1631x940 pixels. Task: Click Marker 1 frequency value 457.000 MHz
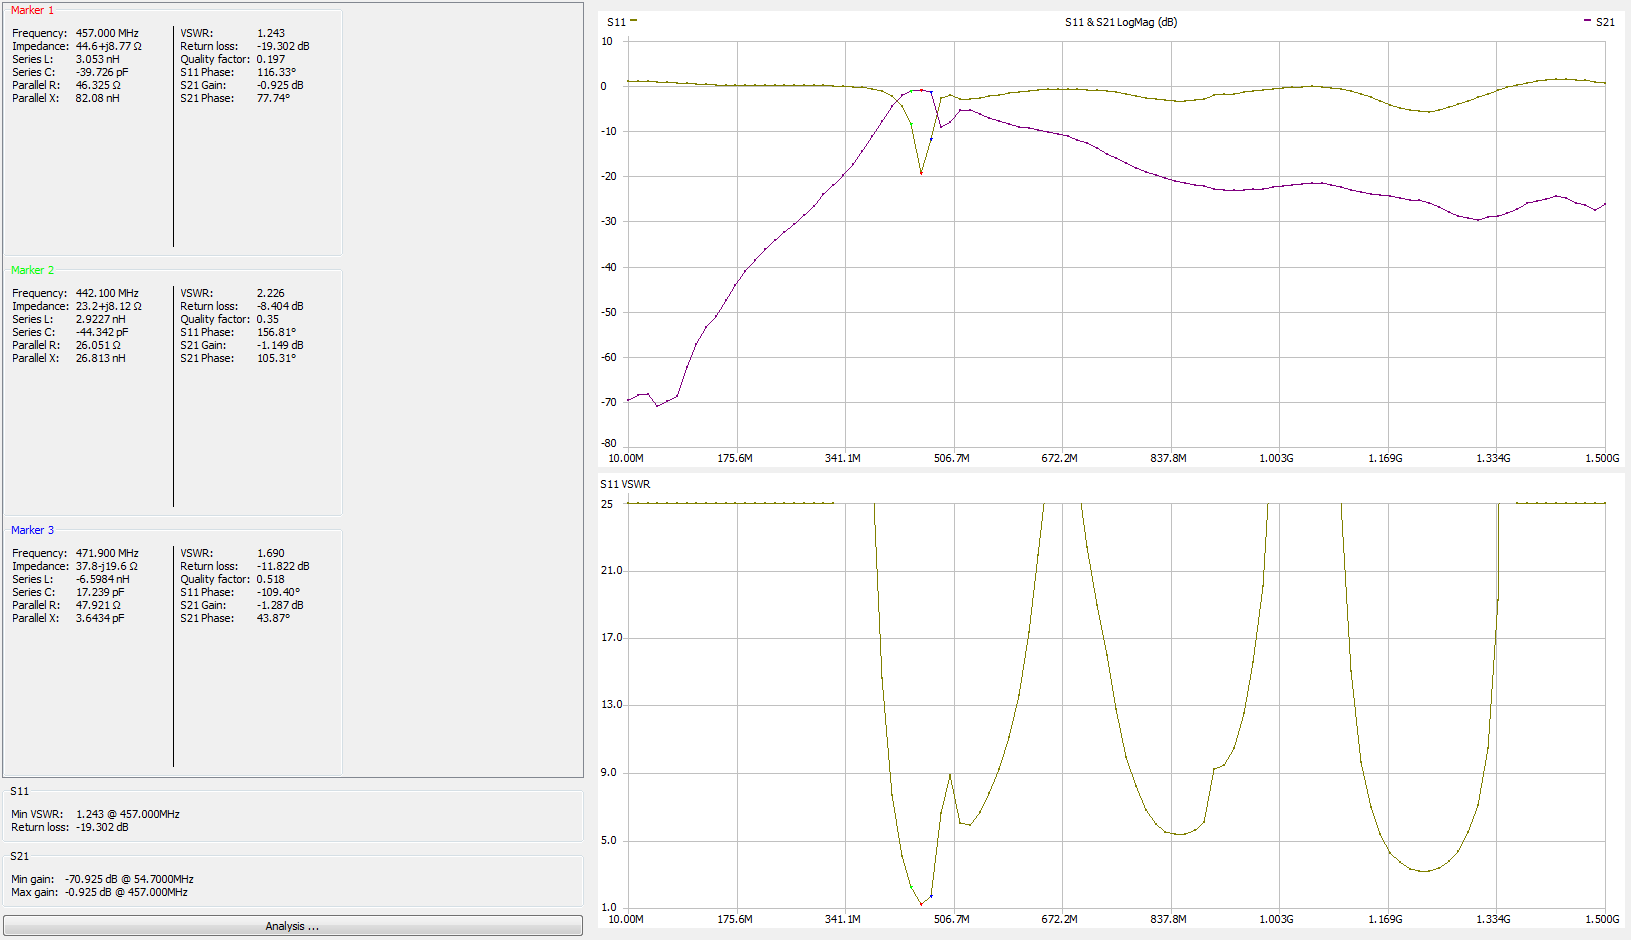click(x=107, y=33)
